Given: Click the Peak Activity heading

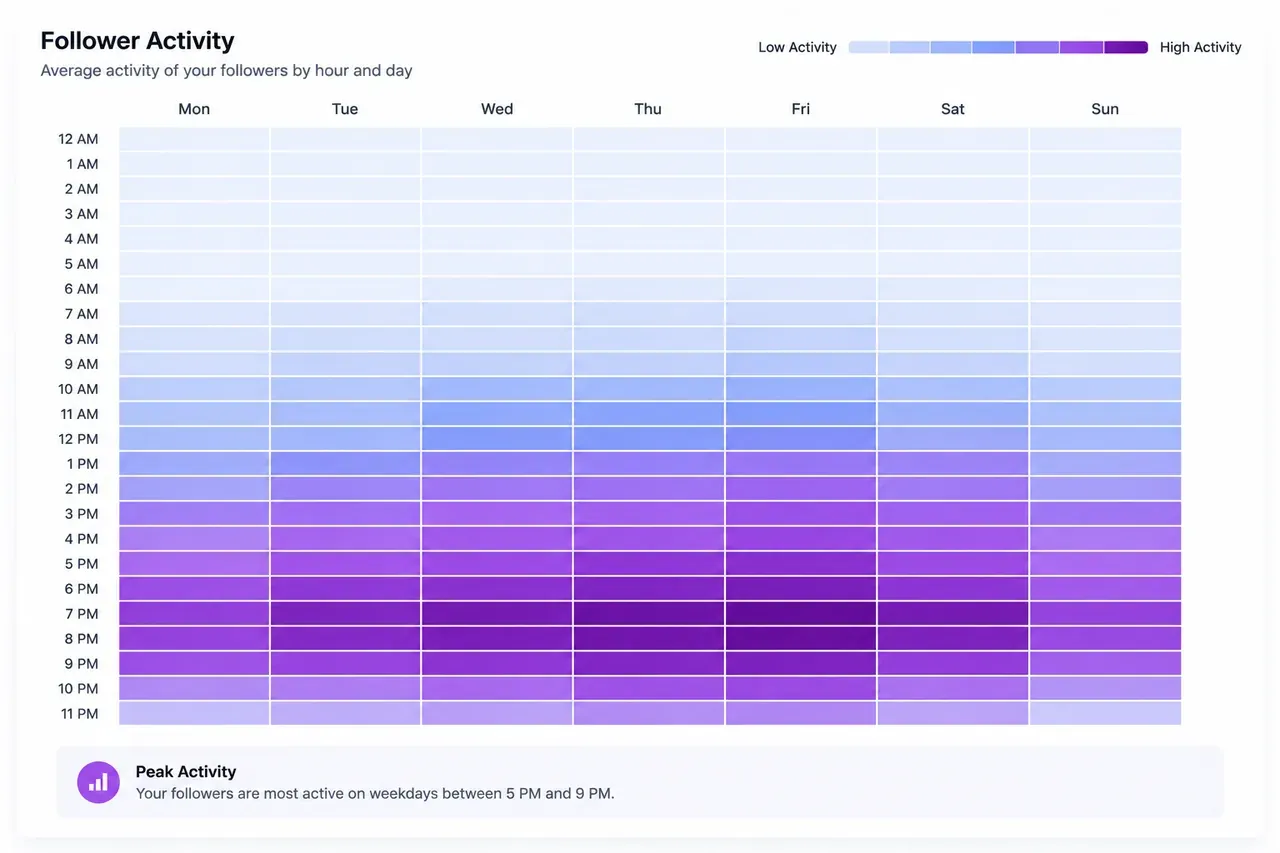Looking at the screenshot, I should point(186,771).
